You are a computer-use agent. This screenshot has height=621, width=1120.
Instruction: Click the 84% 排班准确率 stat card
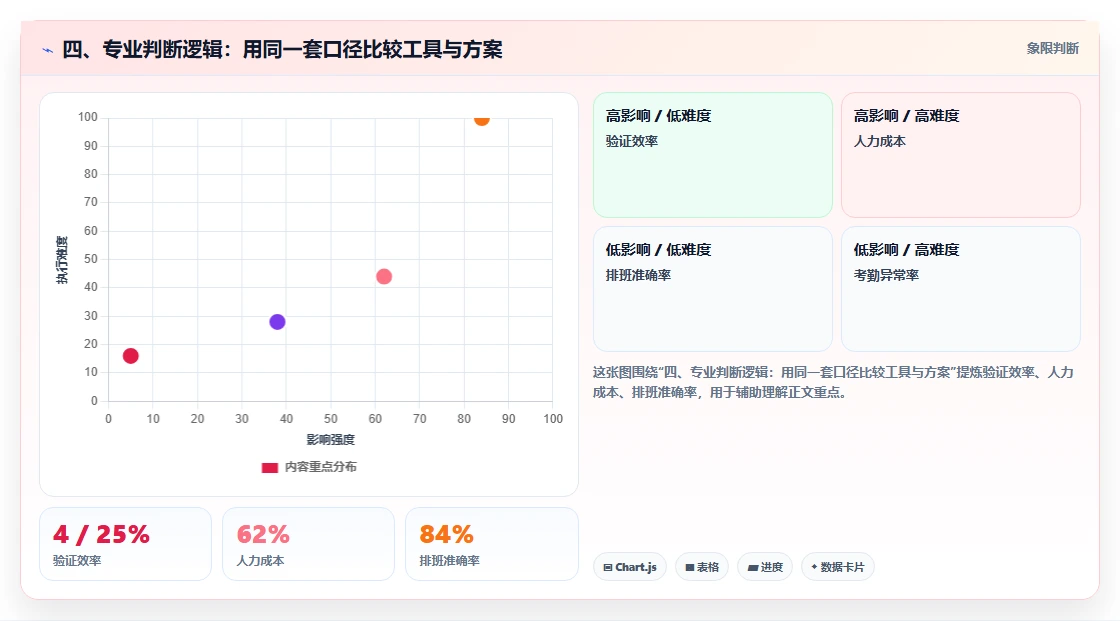pos(491,544)
